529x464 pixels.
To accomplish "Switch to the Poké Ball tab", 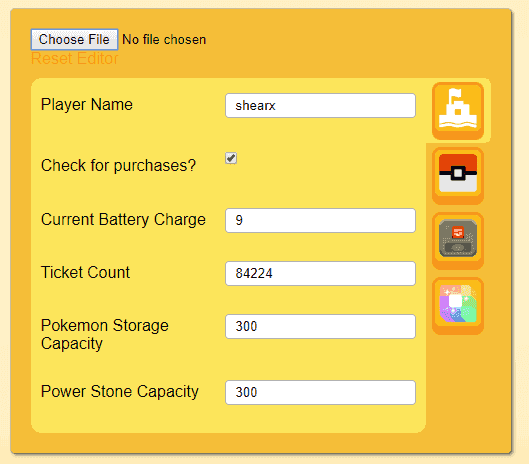I will tap(458, 176).
